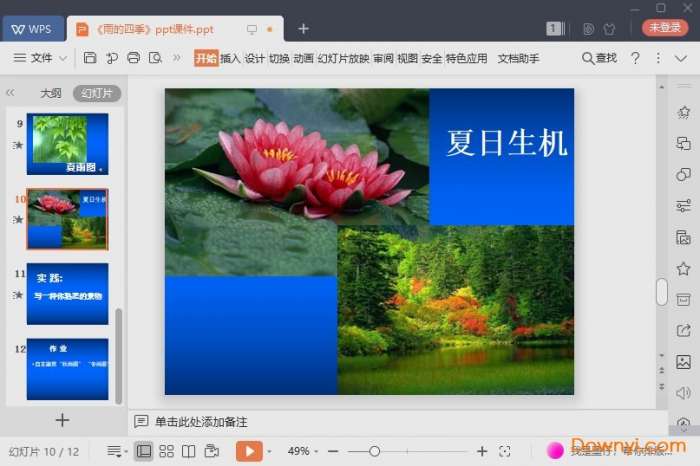Click the fit-to-window zoom icon
The width and height of the screenshot is (700, 466).
pyautogui.click(x=505, y=451)
